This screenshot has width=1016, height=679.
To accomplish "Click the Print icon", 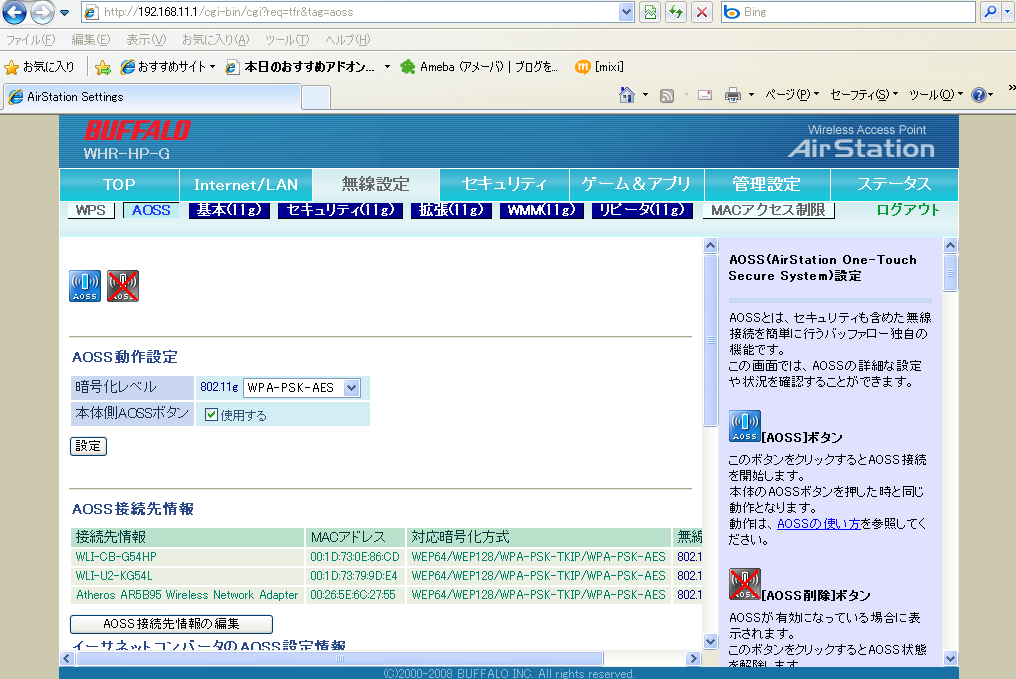I will tap(733, 95).
